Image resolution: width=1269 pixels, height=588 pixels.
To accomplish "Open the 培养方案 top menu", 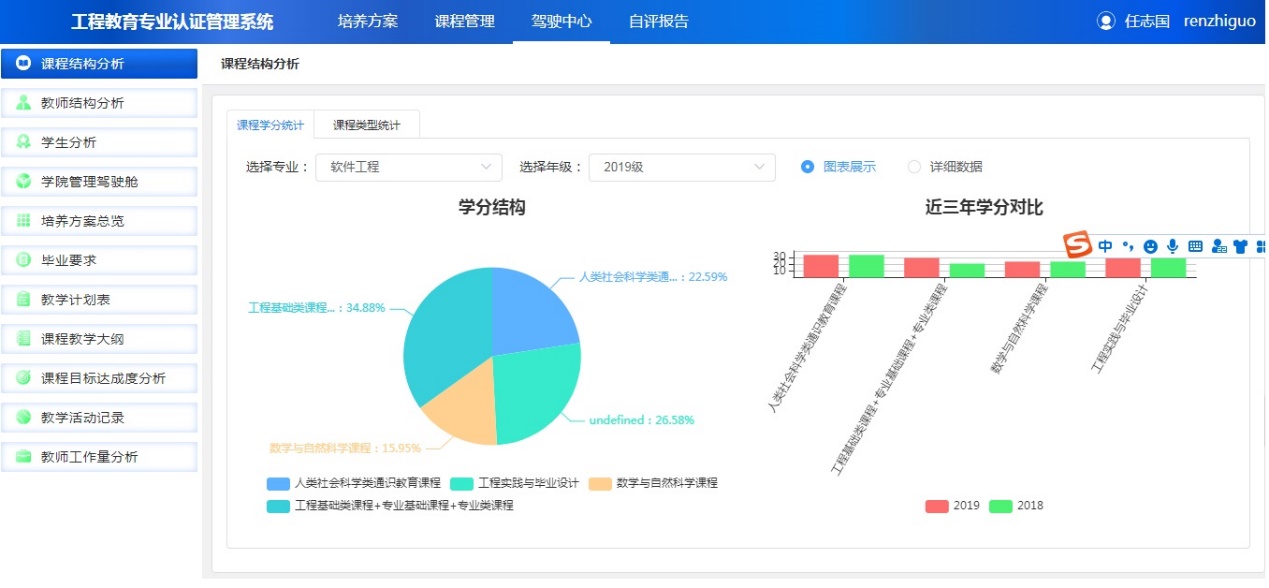I will pos(367,21).
